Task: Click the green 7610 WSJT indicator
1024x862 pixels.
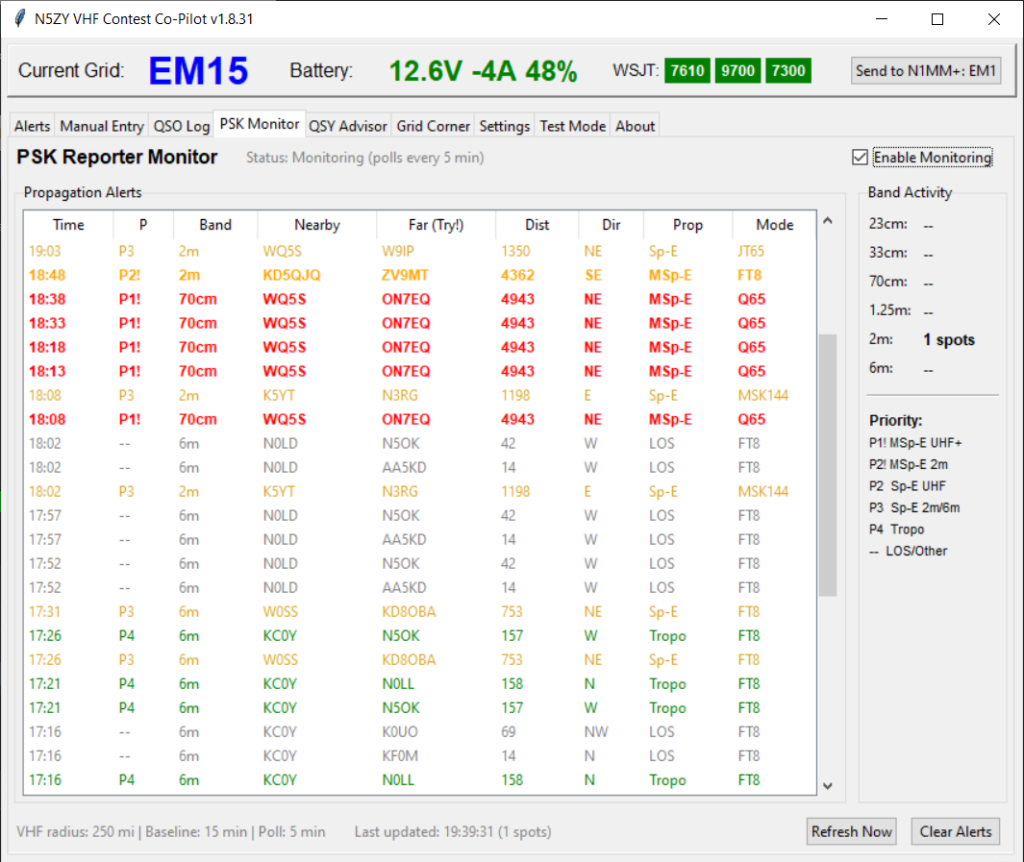Action: [x=687, y=70]
